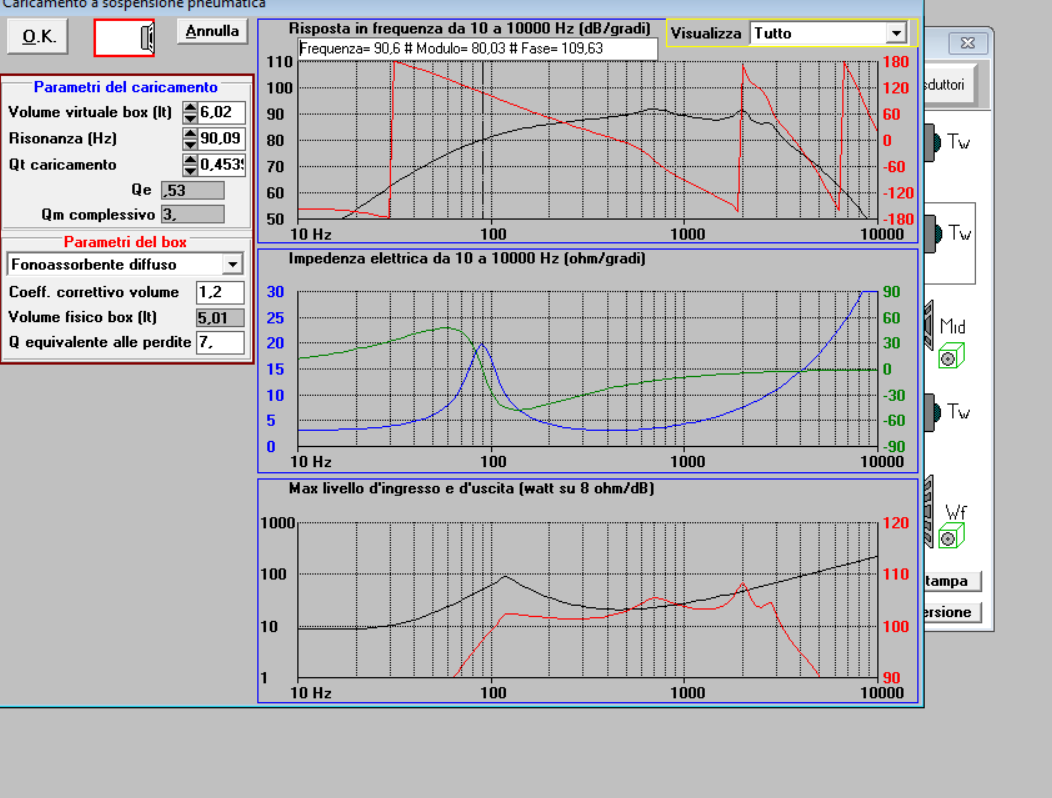The width and height of the screenshot is (1052, 798).
Task: Click the Volume virtuale box value field
Action: pyautogui.click(x=221, y=112)
